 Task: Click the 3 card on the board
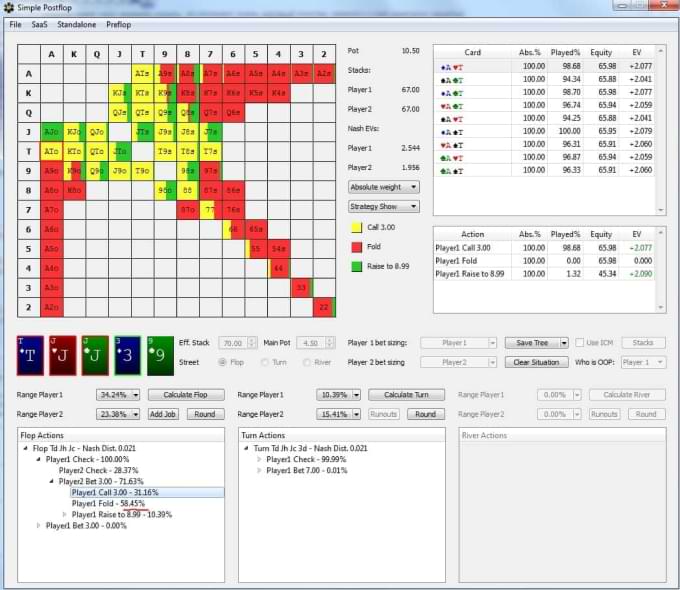(127, 355)
